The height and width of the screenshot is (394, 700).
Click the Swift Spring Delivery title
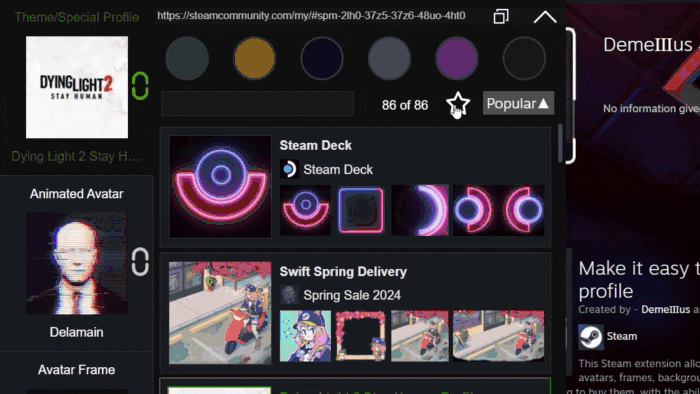[343, 271]
